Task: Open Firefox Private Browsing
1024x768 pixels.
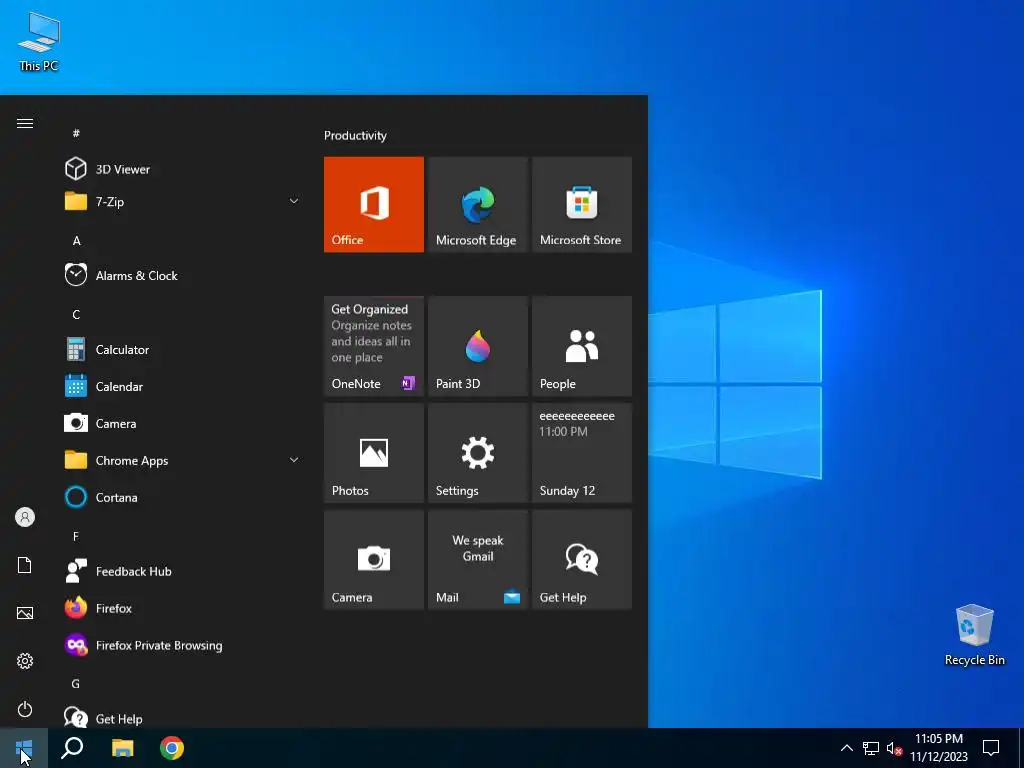Action: click(183, 645)
